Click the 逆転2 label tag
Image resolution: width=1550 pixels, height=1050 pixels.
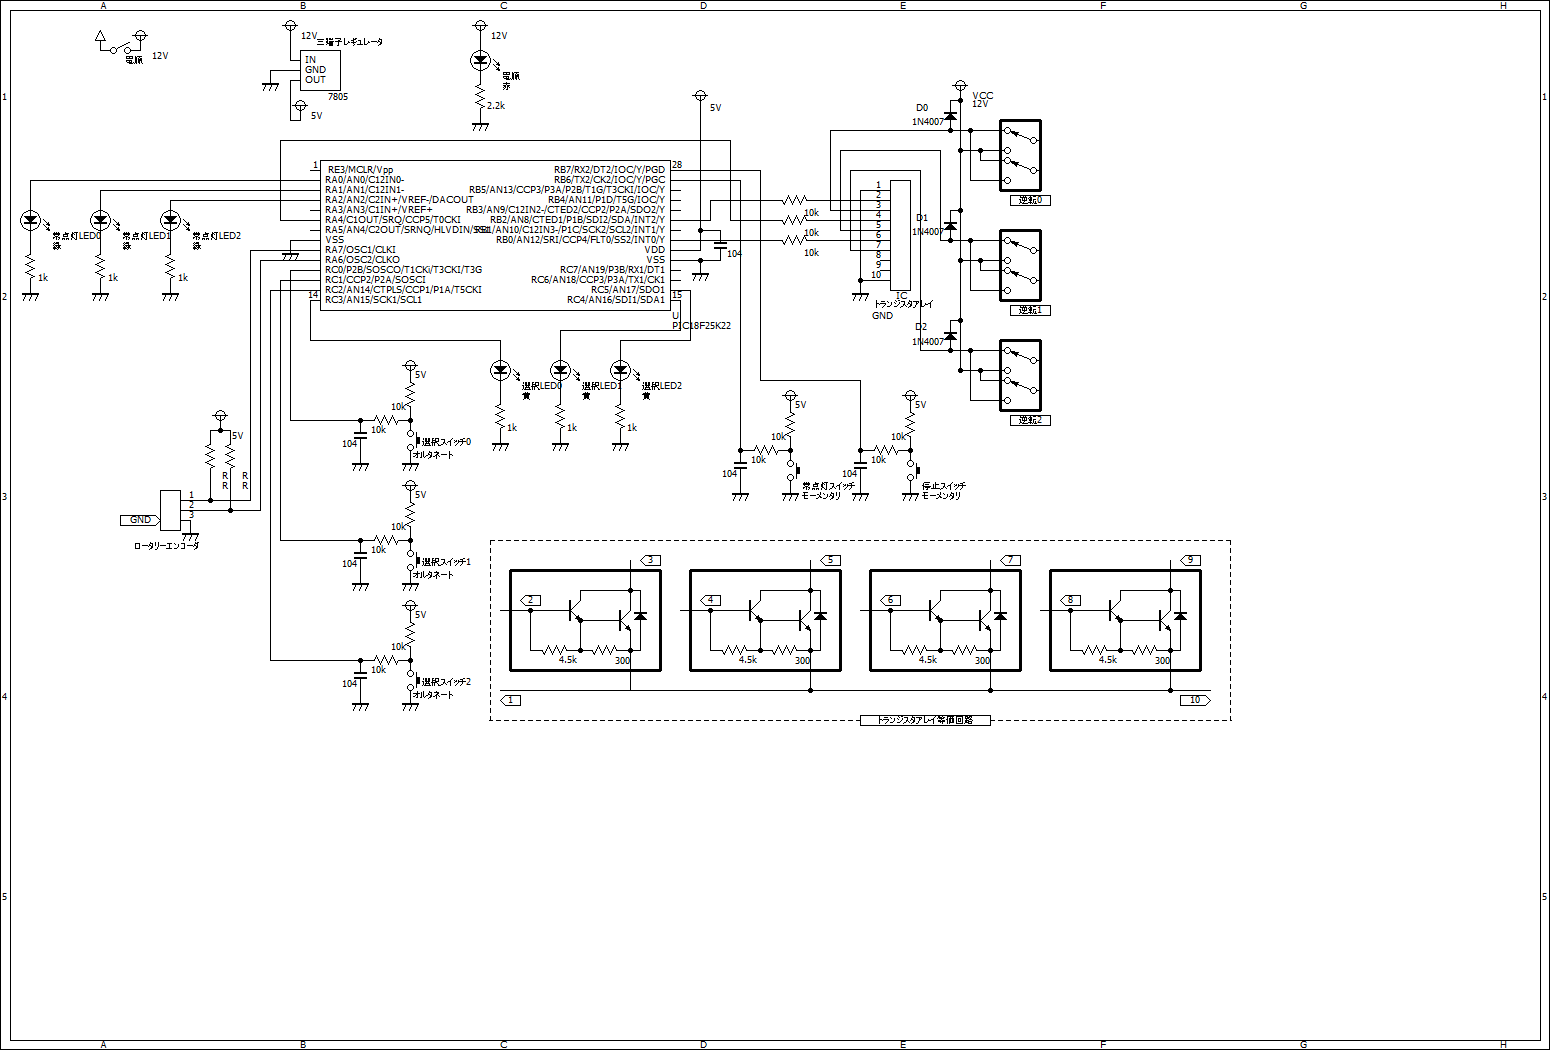point(1029,420)
